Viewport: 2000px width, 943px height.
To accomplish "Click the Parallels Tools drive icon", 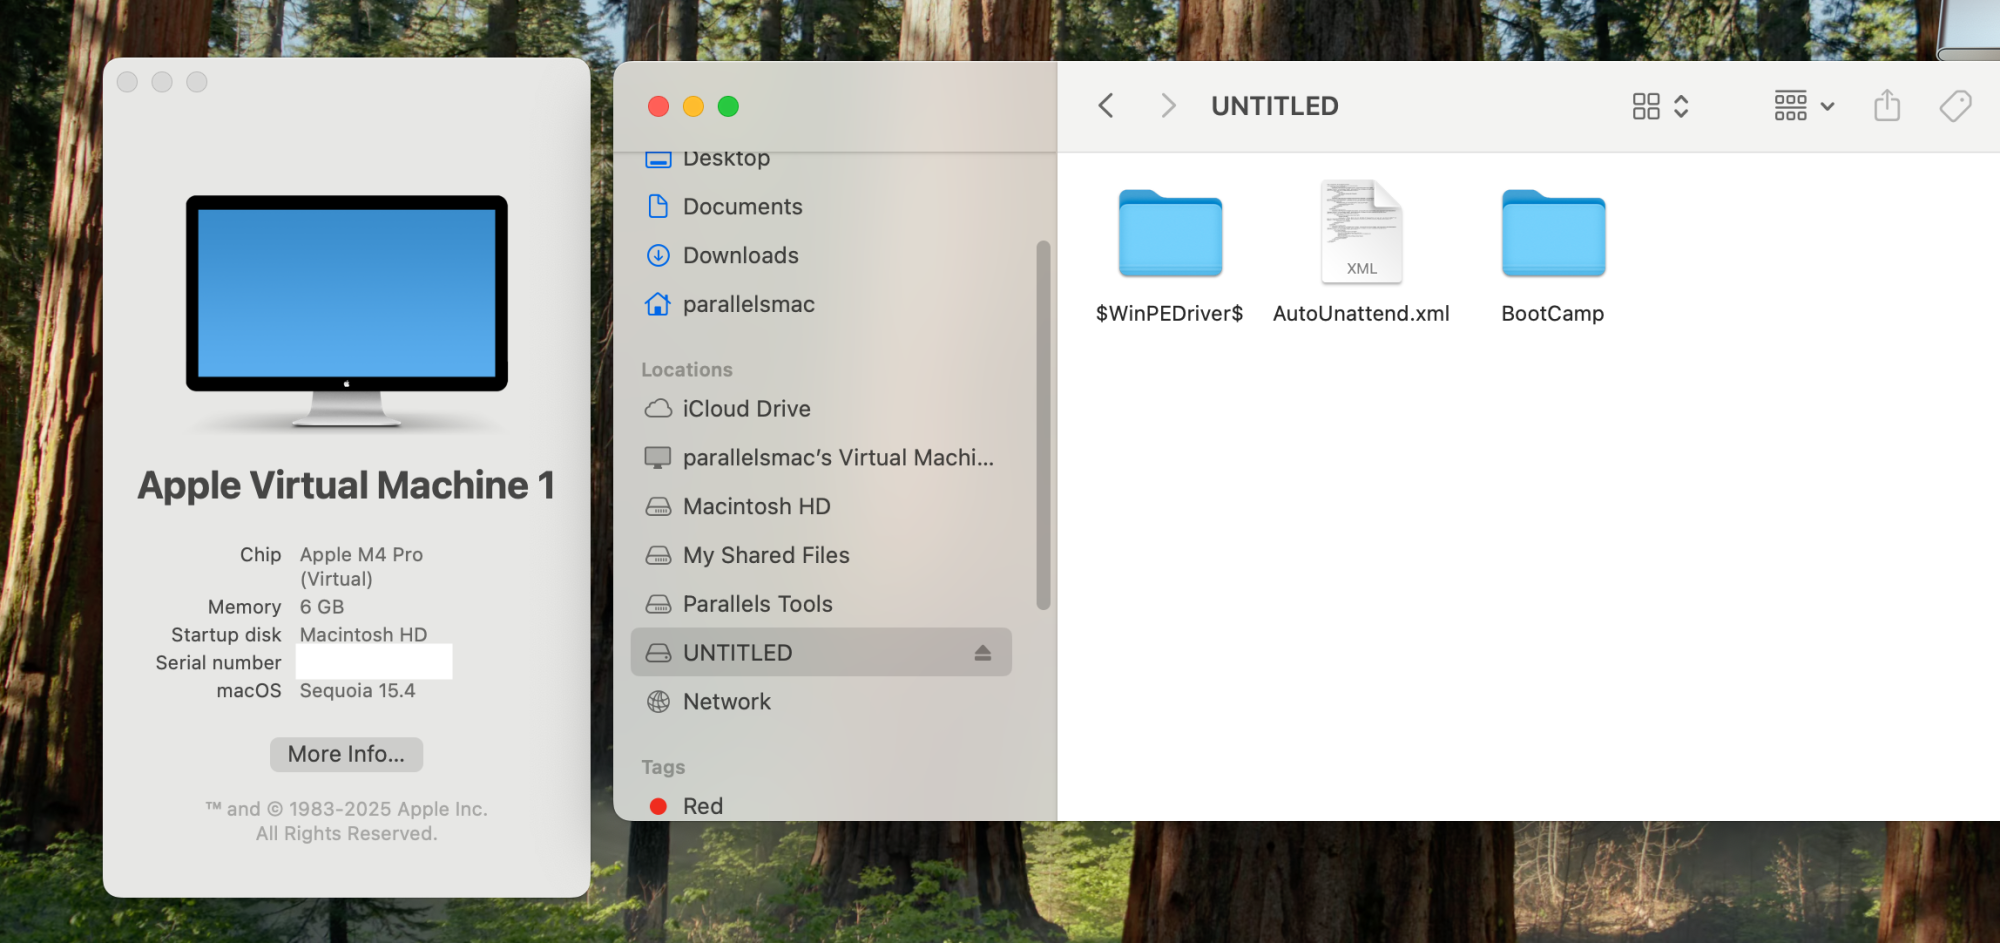I will pyautogui.click(x=658, y=605).
